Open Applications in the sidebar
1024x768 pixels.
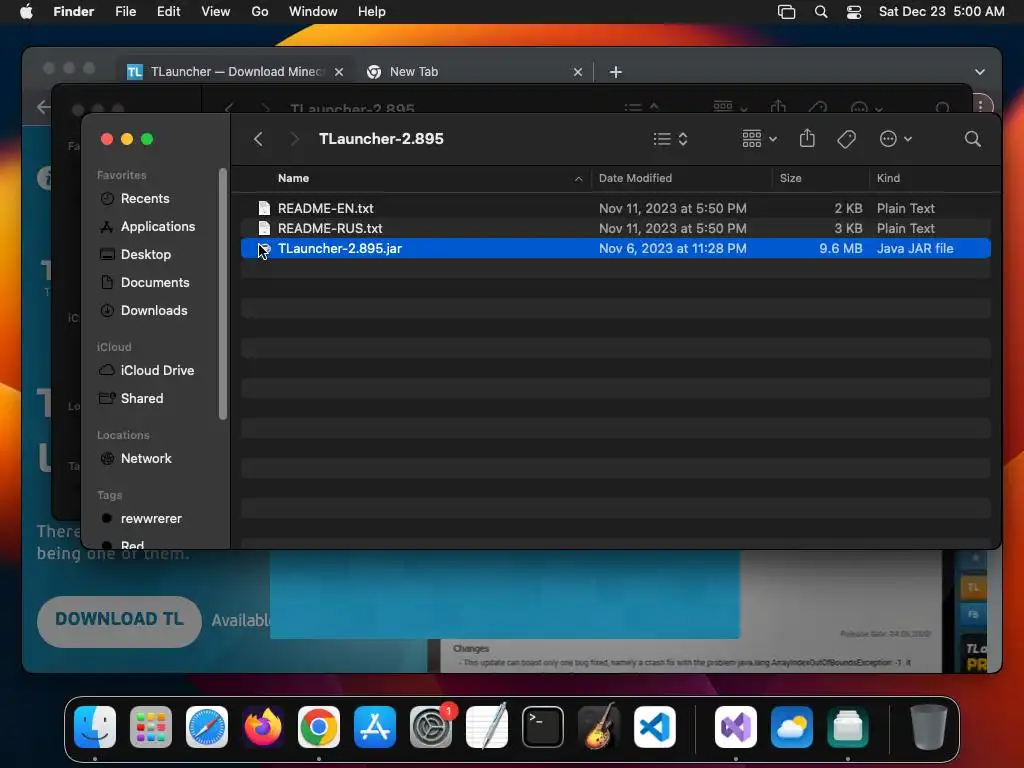tap(157, 227)
